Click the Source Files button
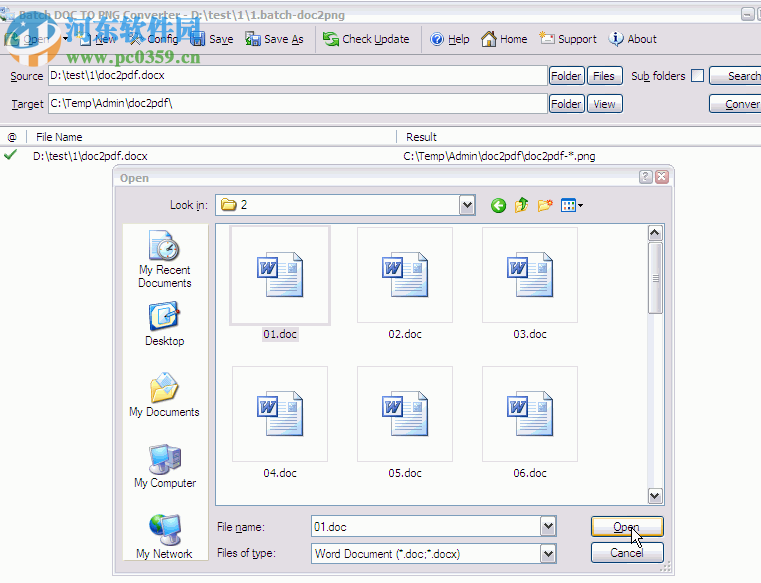The width and height of the screenshot is (761, 583). [x=604, y=76]
